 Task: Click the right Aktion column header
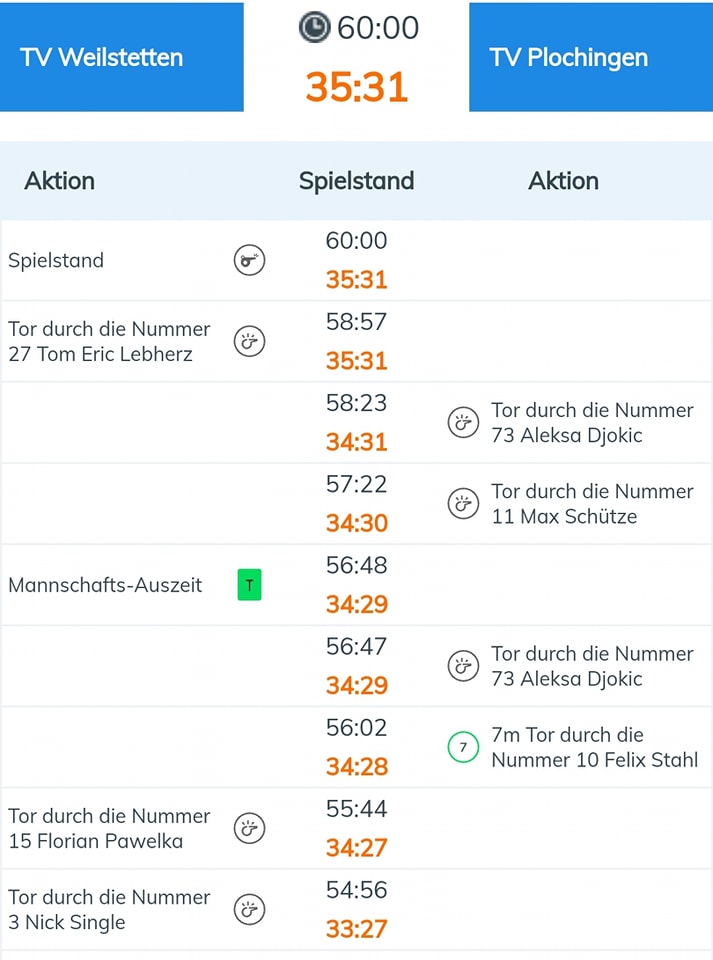[x=563, y=181]
